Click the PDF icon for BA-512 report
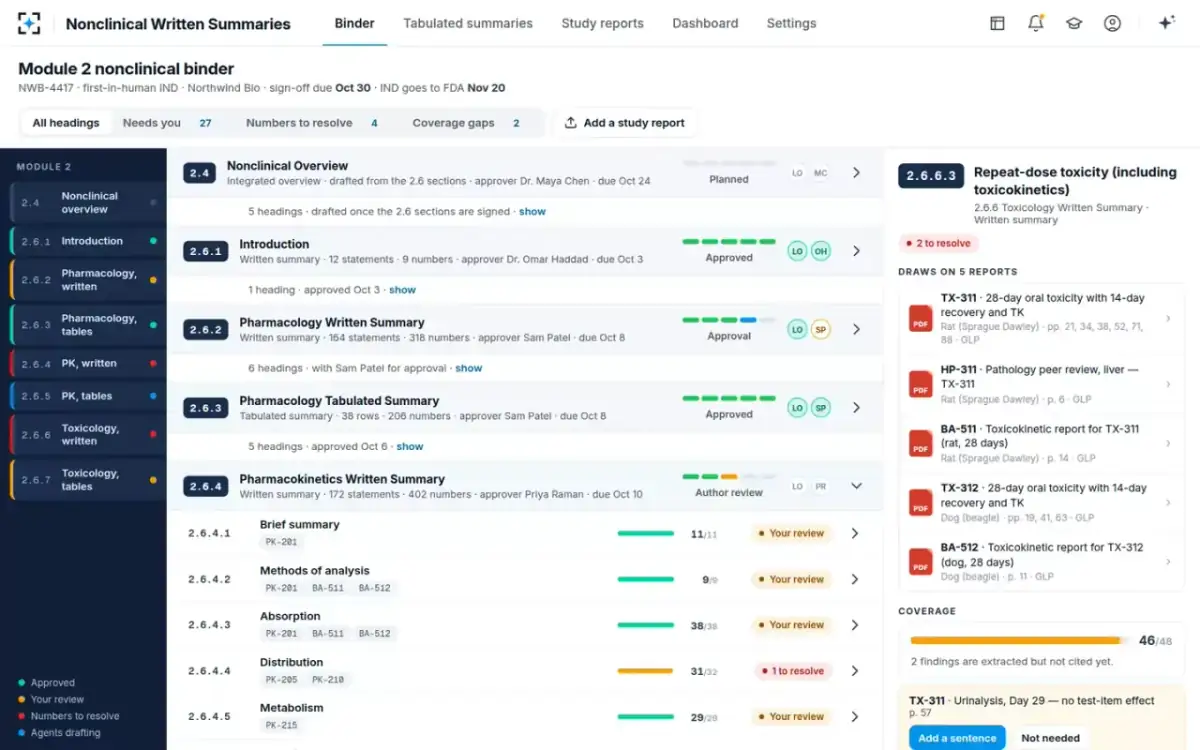 coord(920,562)
